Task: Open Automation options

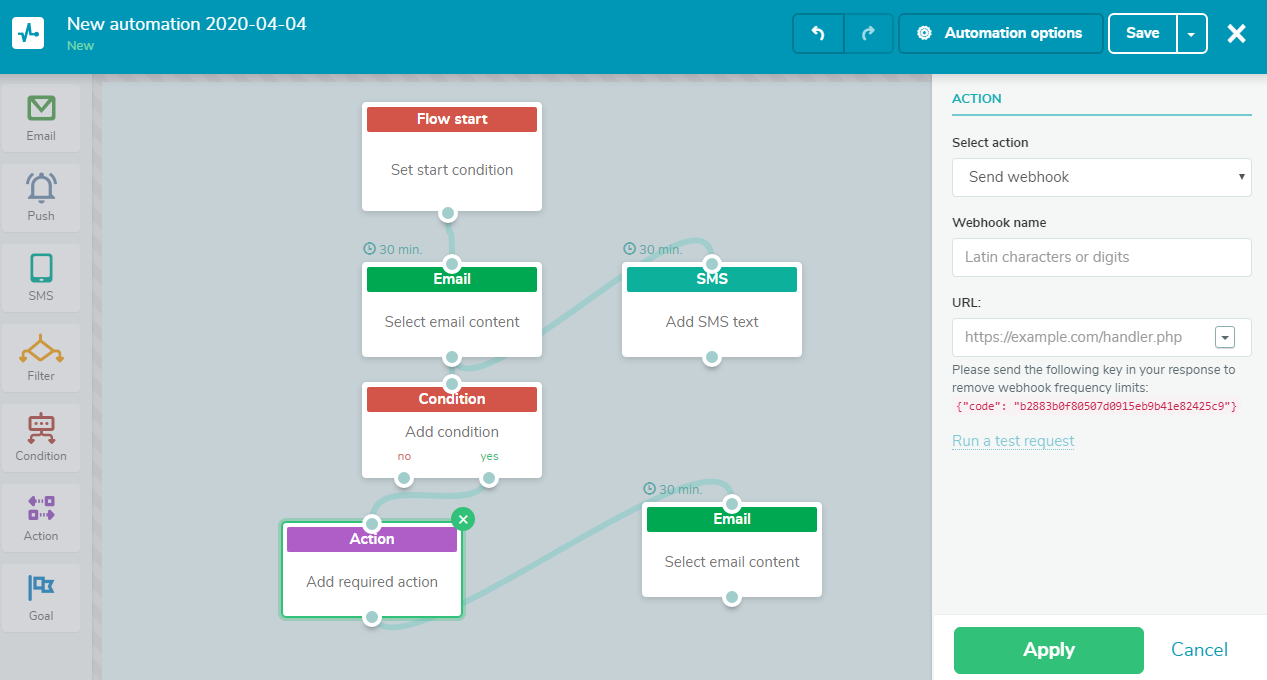Action: pos(1000,33)
